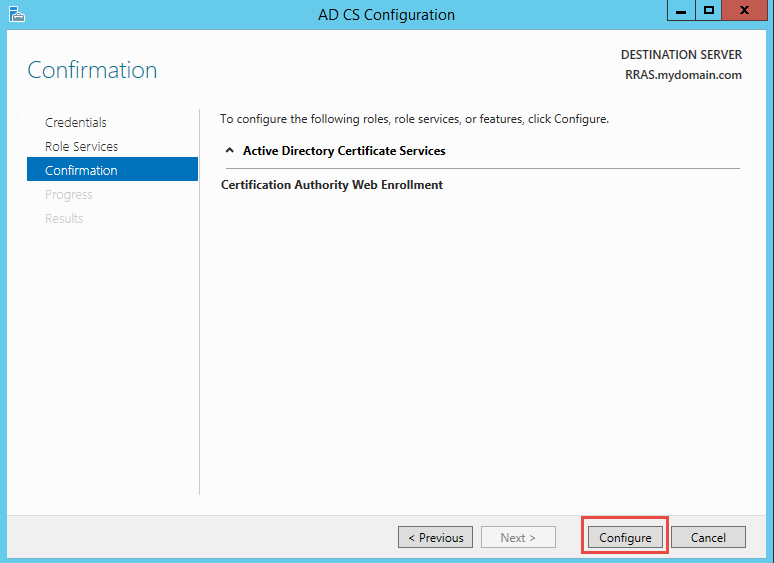
Task: Click the RRAS.mydomain.com server name
Action: [683, 75]
